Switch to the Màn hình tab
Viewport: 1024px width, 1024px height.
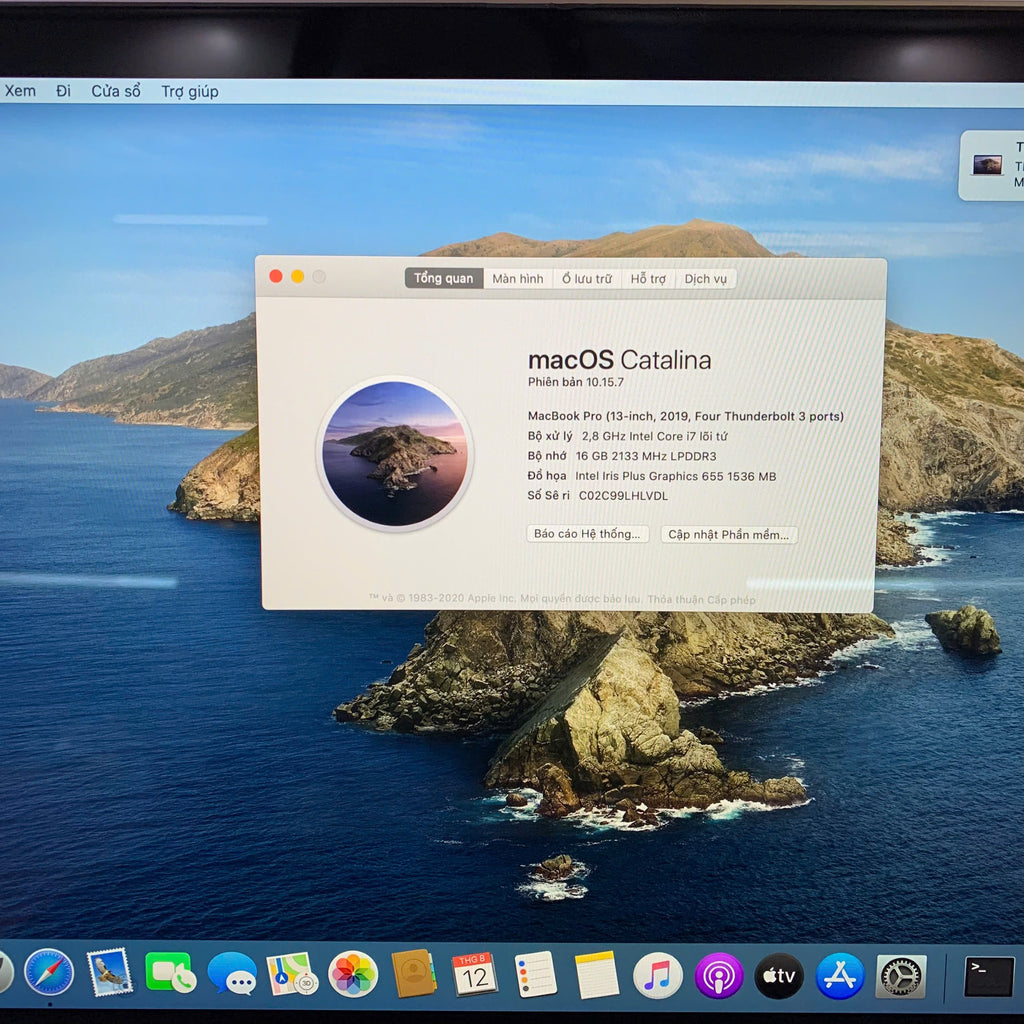pos(518,279)
